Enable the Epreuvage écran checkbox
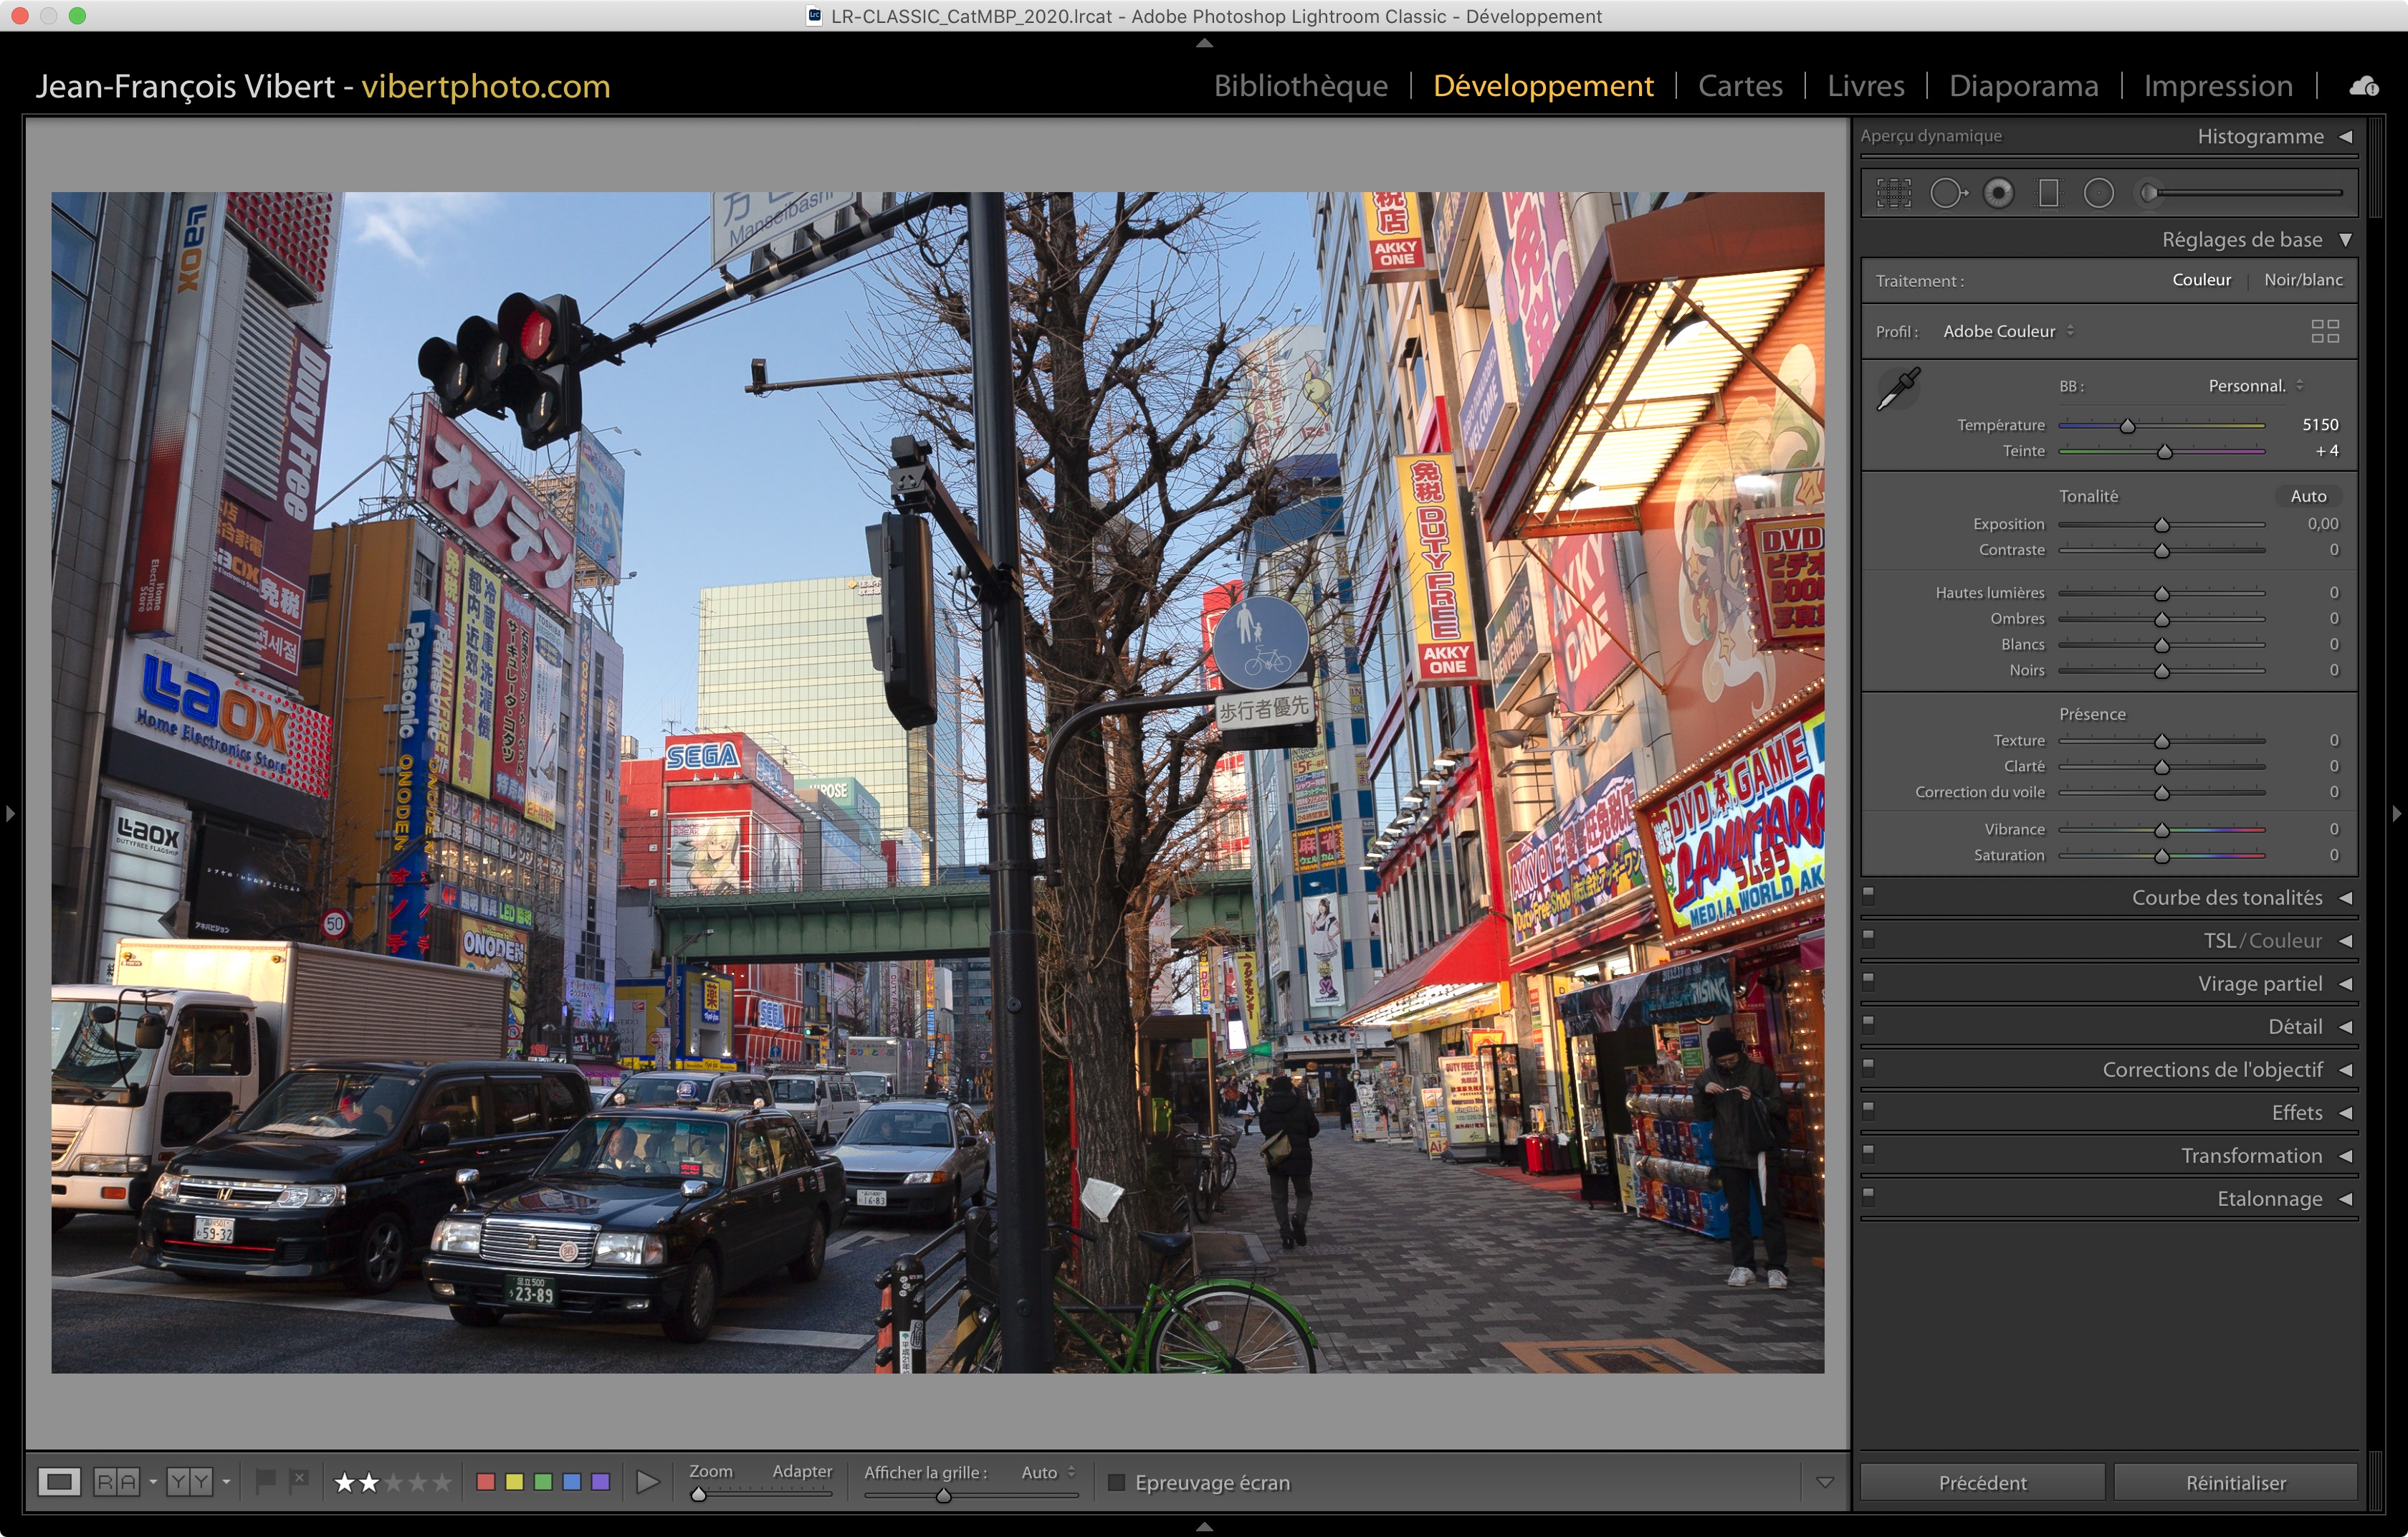 click(1117, 1482)
